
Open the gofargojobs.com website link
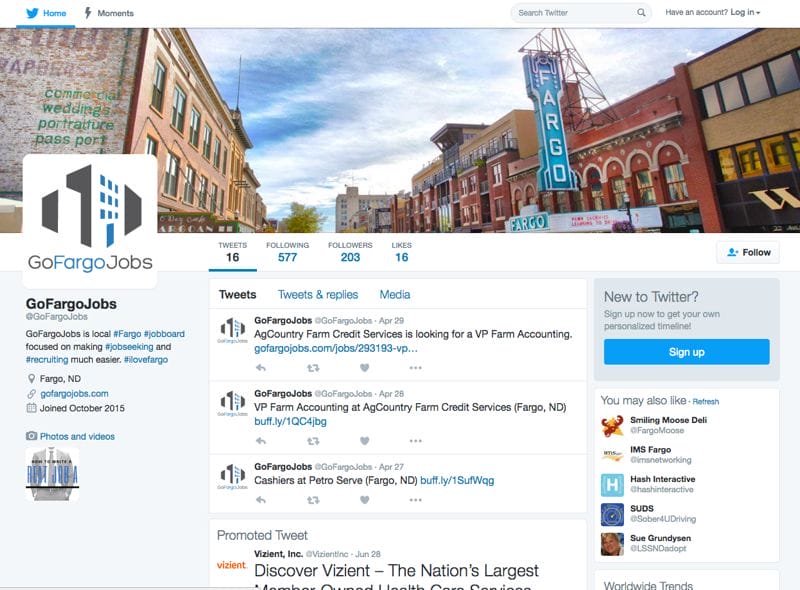74,394
